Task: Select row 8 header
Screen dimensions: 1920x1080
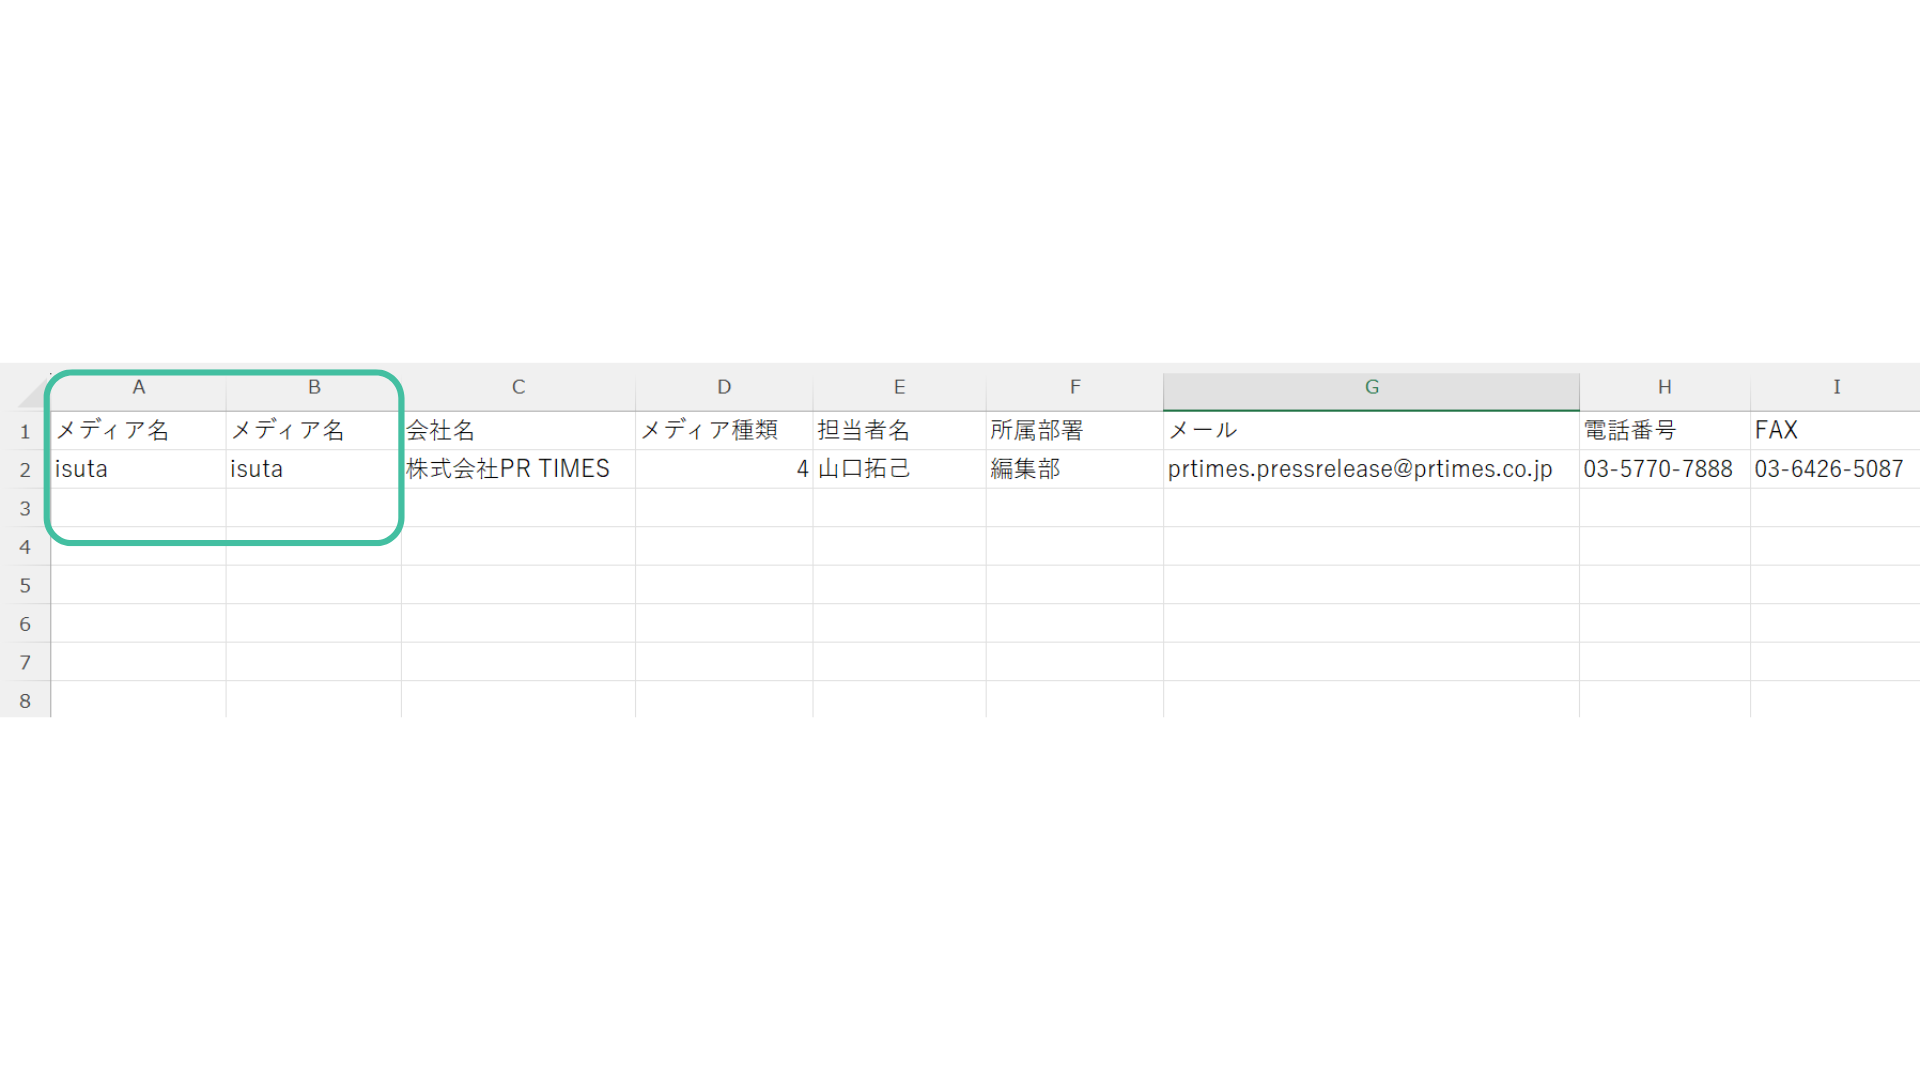Action: coord(25,701)
